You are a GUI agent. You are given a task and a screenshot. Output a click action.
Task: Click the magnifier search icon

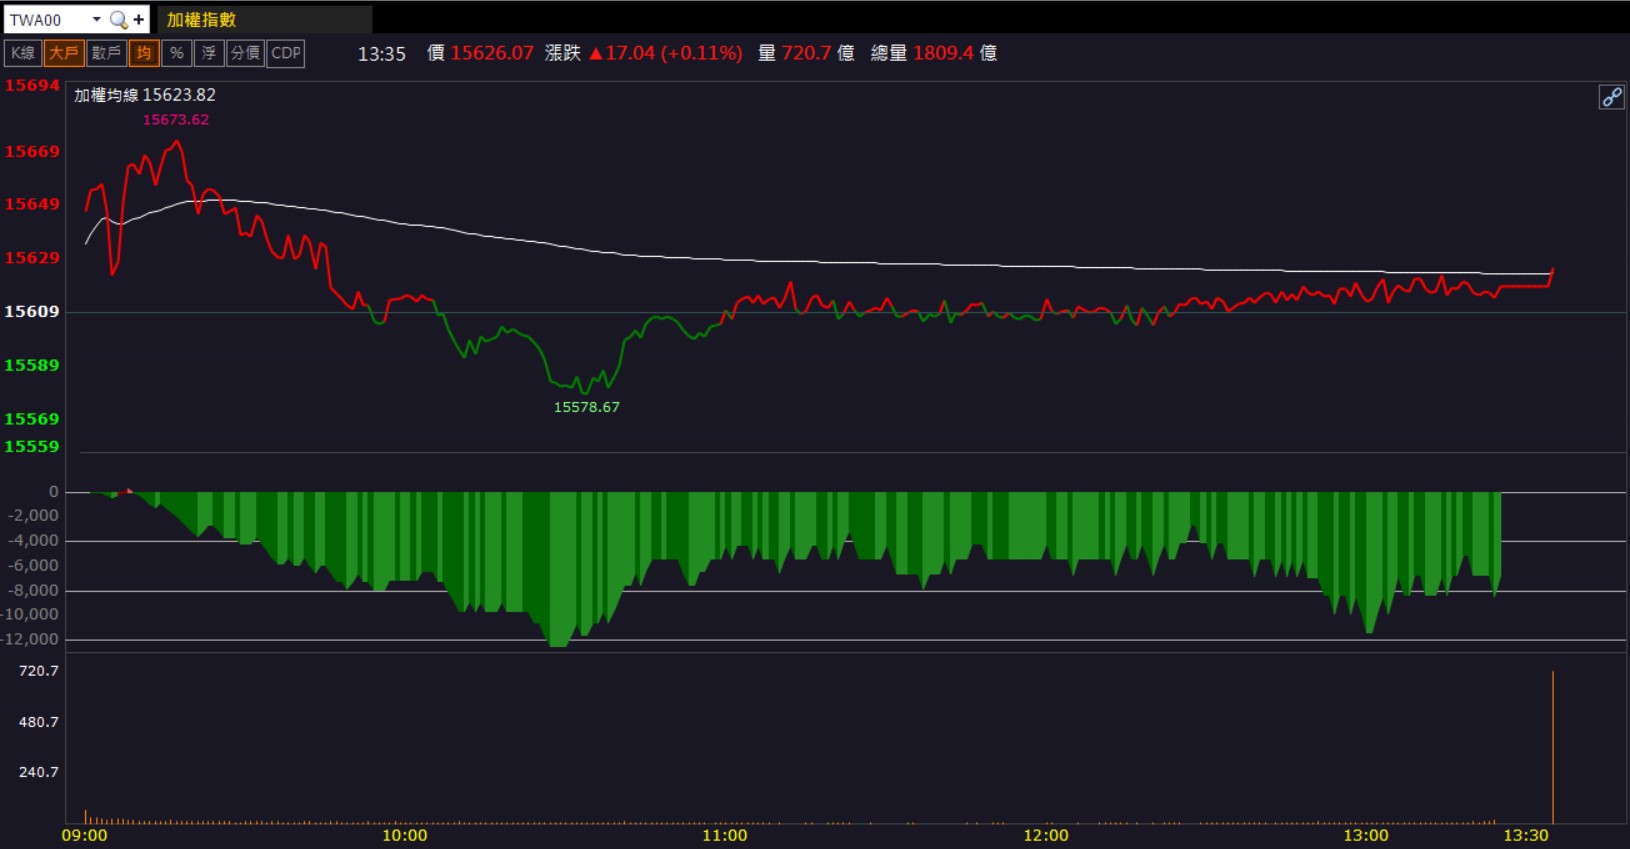click(x=118, y=19)
